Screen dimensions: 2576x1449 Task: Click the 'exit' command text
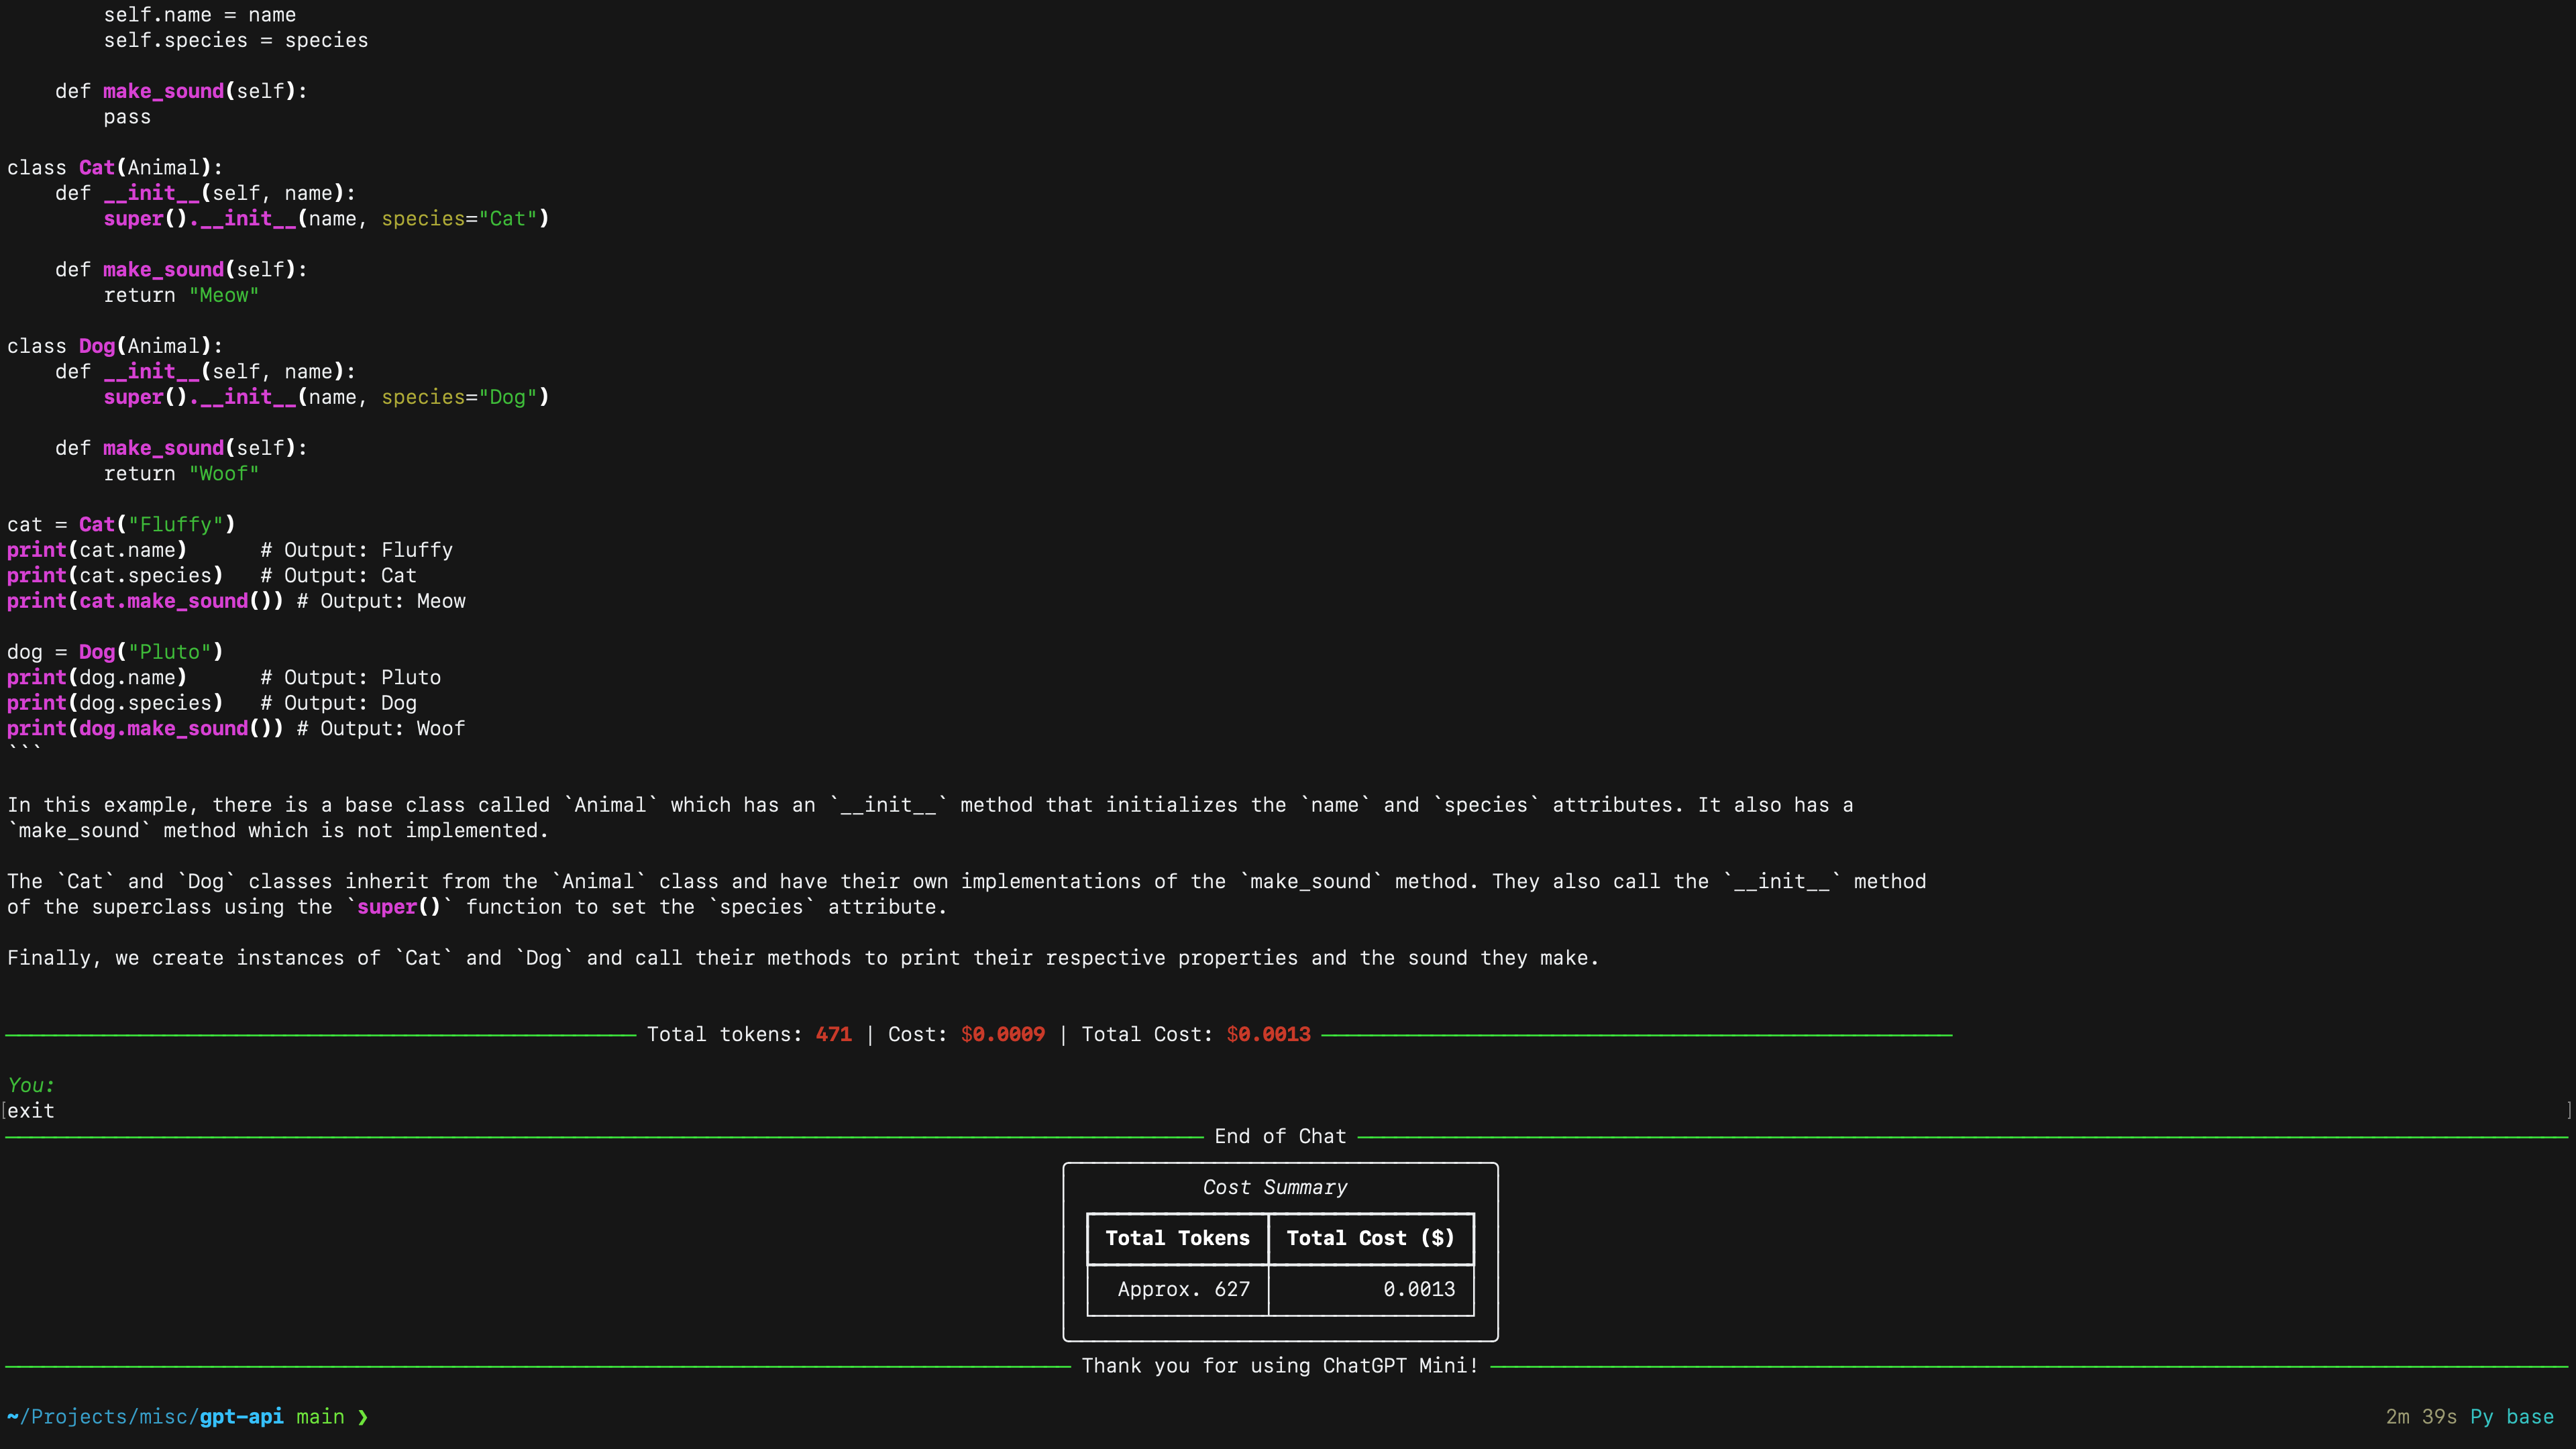coord(31,1111)
